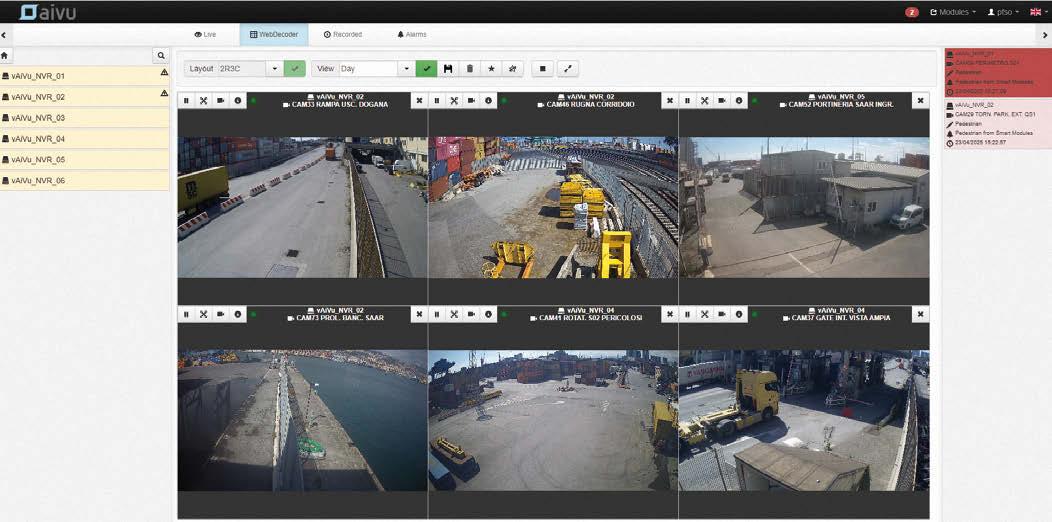Expand the decoder to fullscreen
Screen dimensions: 1052x522
(568, 69)
